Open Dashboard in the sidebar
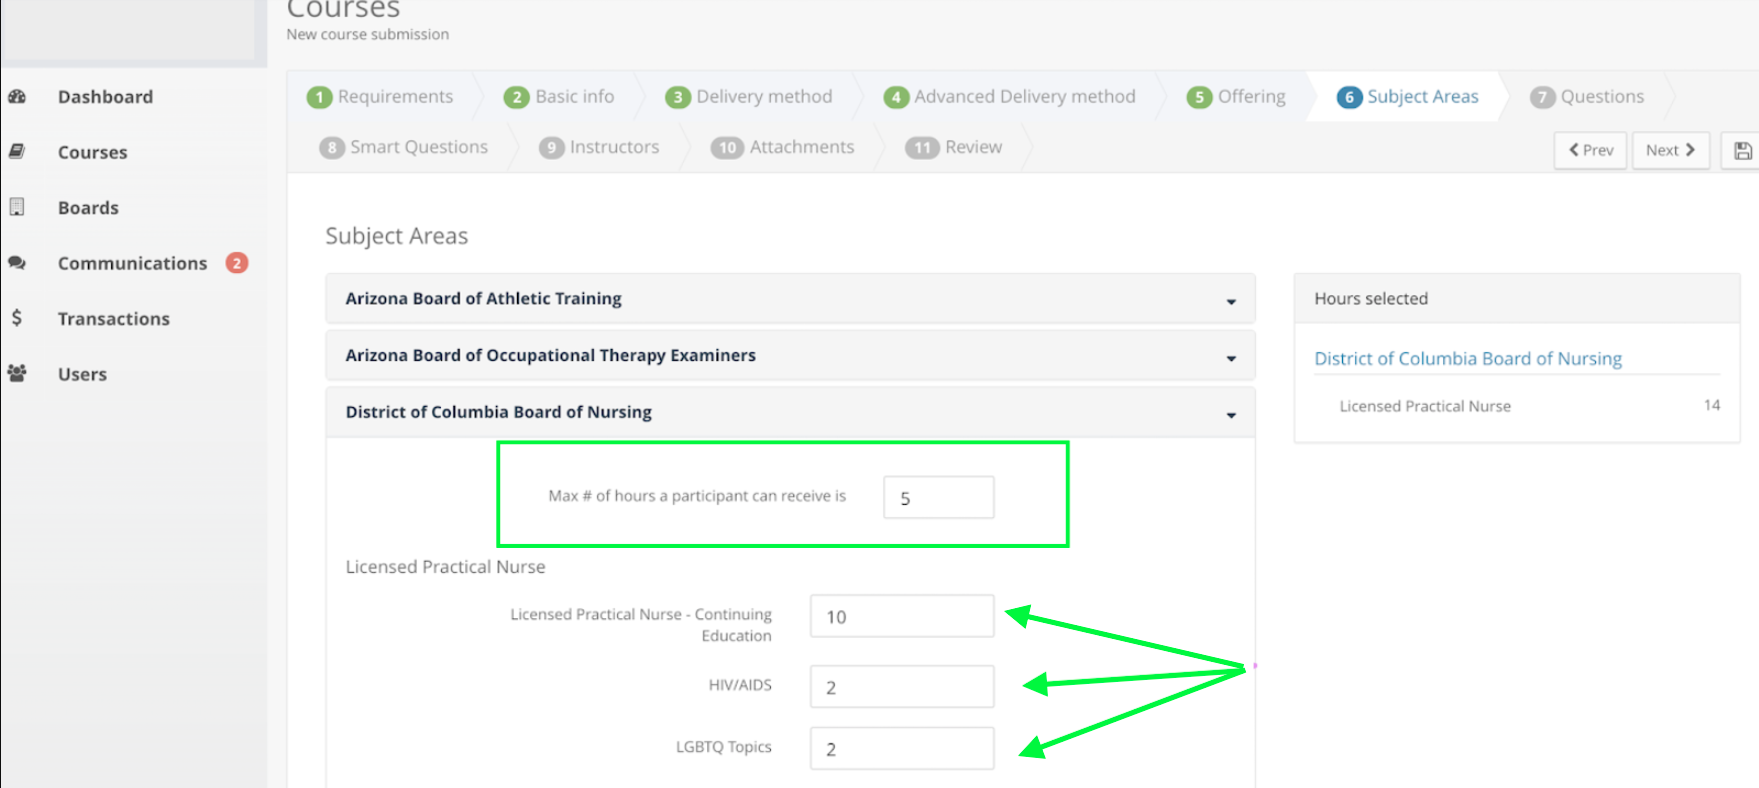1759x788 pixels. [105, 97]
